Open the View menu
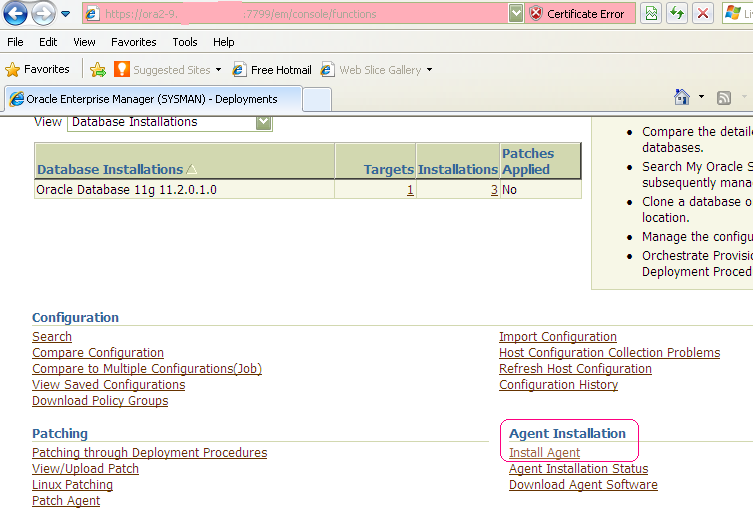Image resolution: width=753 pixels, height=519 pixels. click(84, 42)
